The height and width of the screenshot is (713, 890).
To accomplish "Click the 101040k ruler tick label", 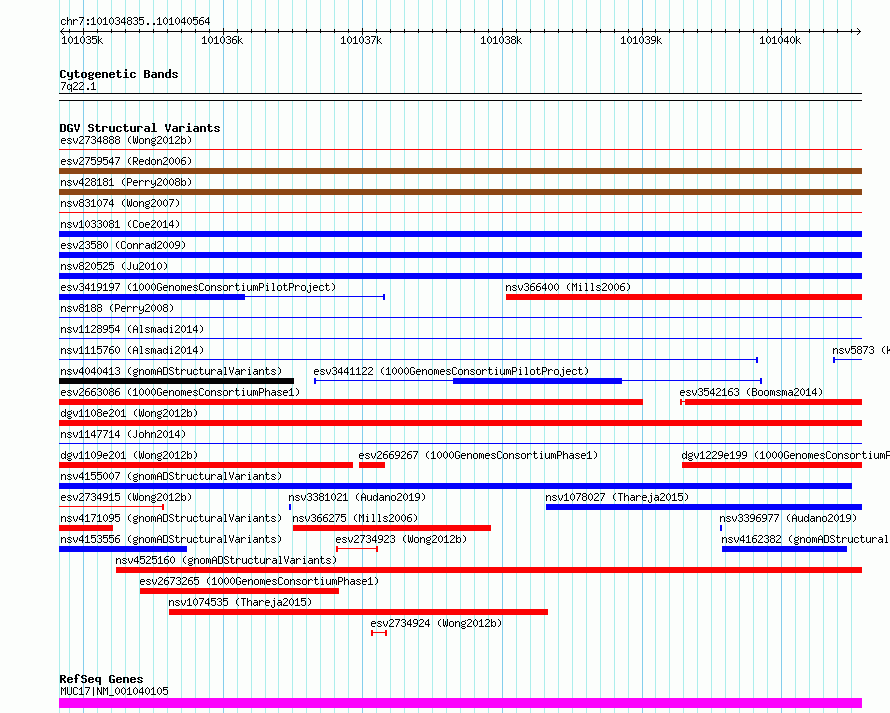I will point(780,40).
